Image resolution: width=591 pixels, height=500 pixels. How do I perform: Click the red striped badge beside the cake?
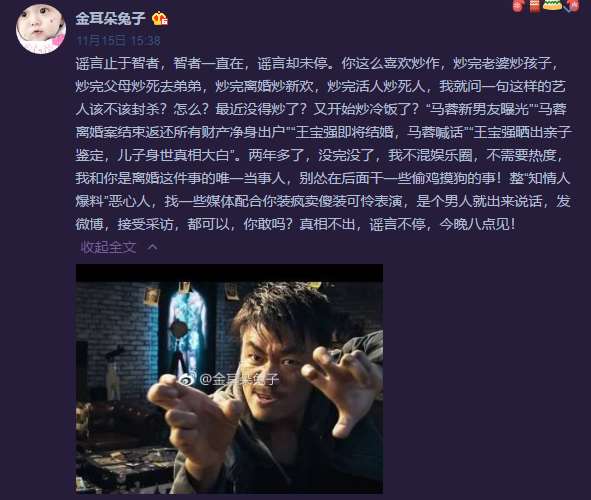pyautogui.click(x=534, y=6)
